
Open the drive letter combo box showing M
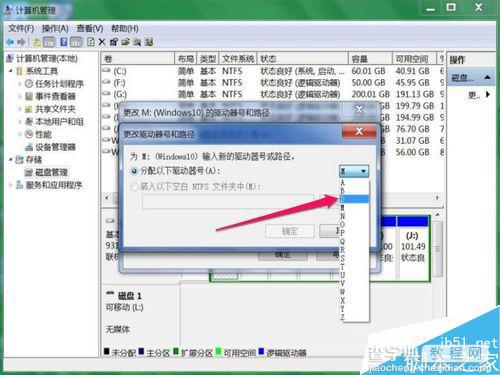pos(354,171)
